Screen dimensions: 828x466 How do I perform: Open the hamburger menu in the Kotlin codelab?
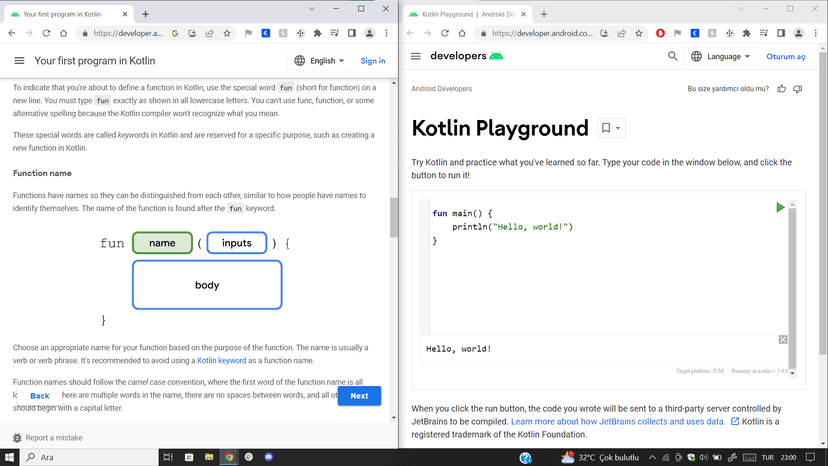19,61
